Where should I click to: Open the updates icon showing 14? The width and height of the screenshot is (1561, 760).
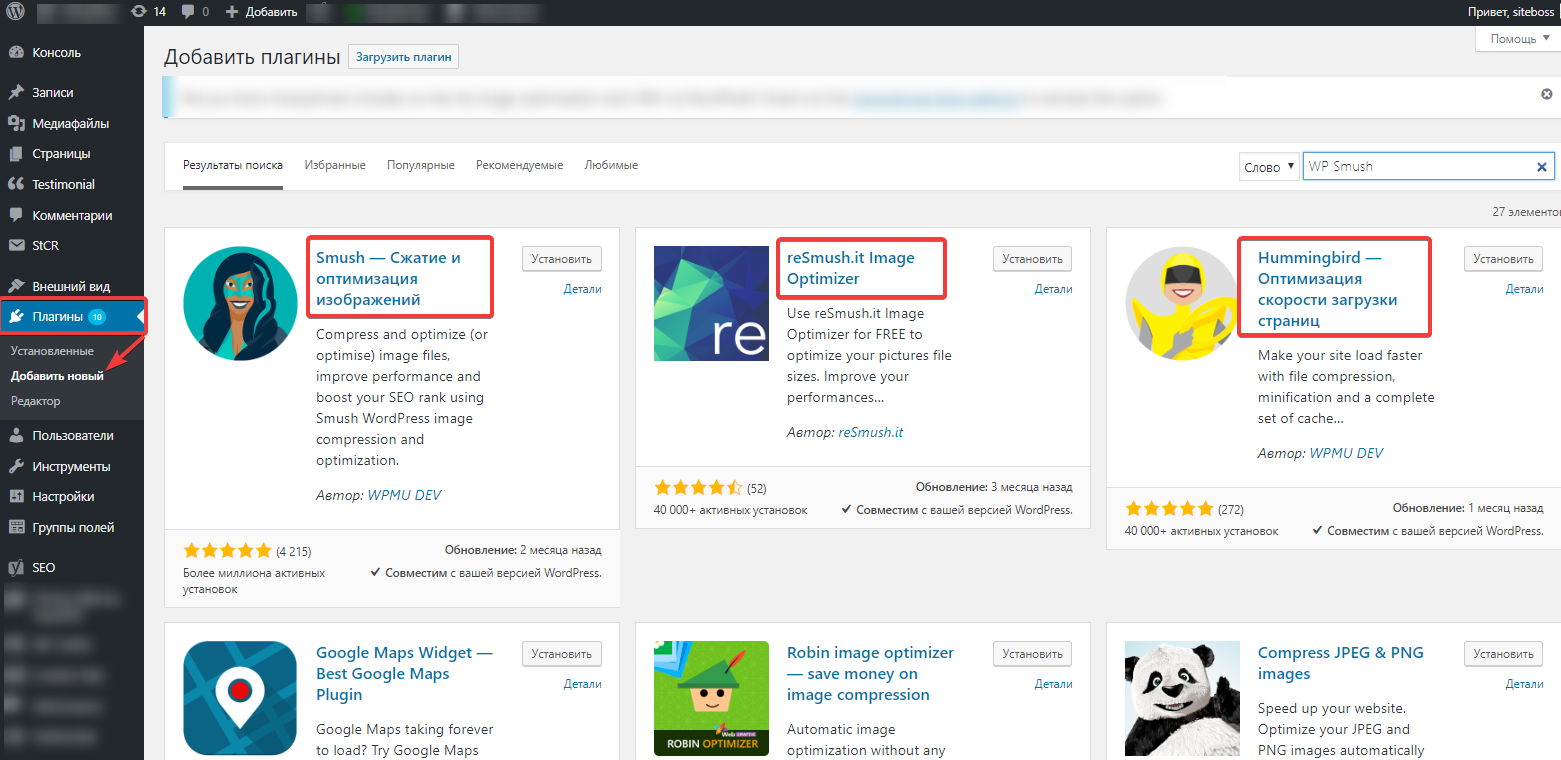pyautogui.click(x=148, y=12)
